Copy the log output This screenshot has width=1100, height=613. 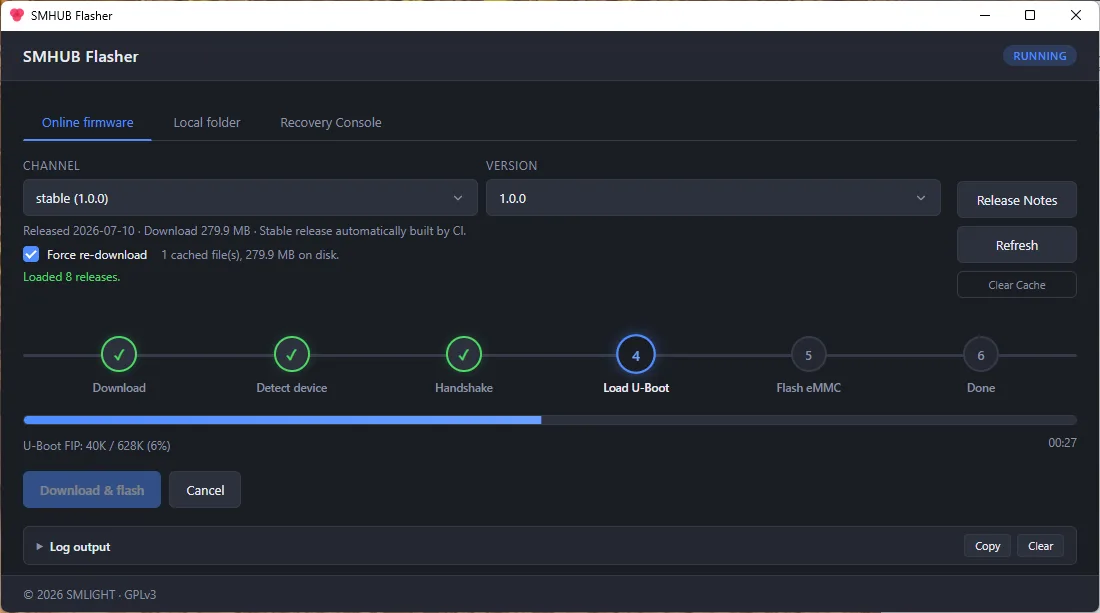[x=987, y=546]
